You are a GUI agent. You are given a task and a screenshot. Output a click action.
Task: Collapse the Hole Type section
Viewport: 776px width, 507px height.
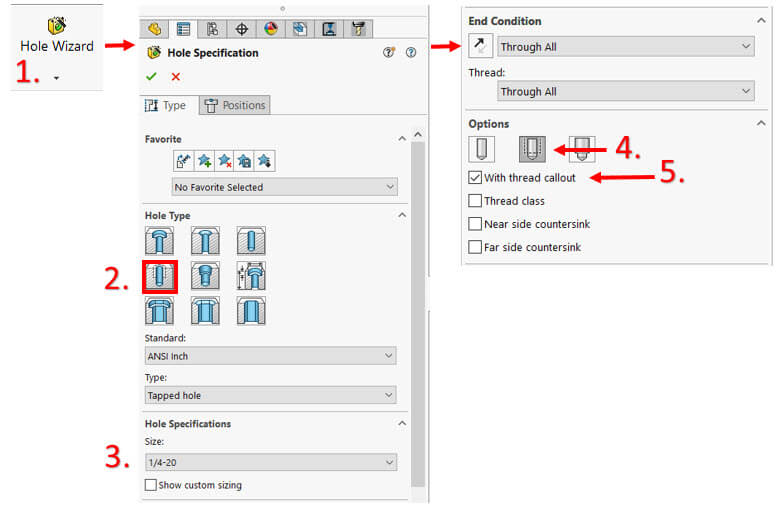pyautogui.click(x=402, y=215)
